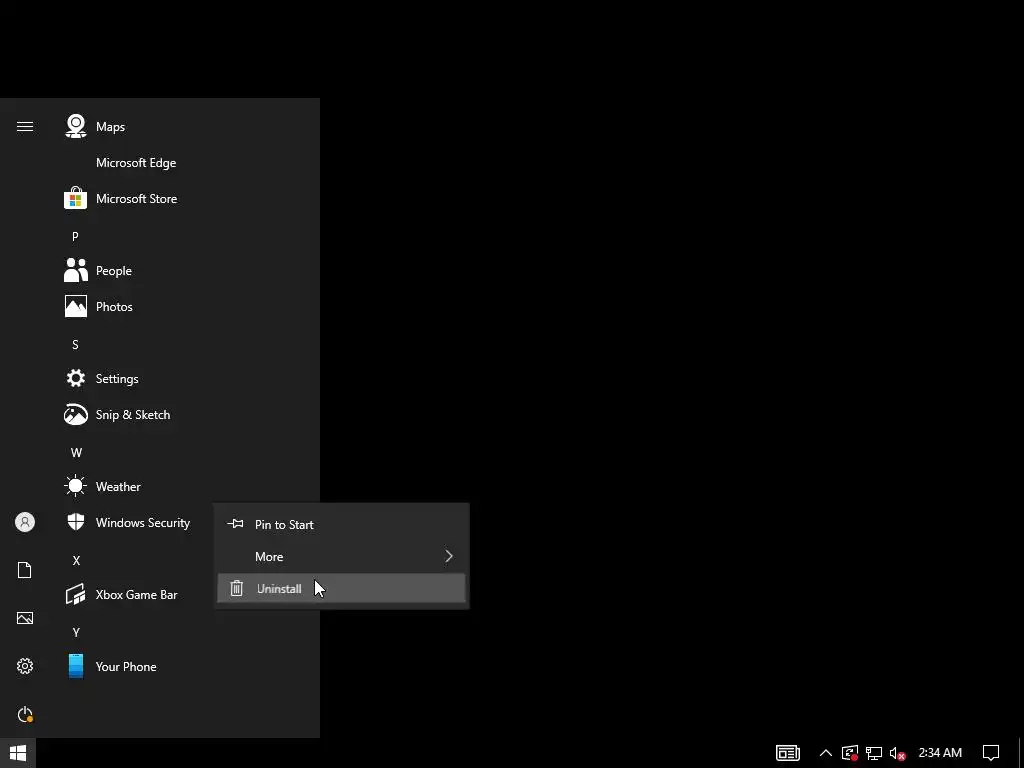Jump via the Y letter header
1024x768 pixels.
(x=76, y=632)
